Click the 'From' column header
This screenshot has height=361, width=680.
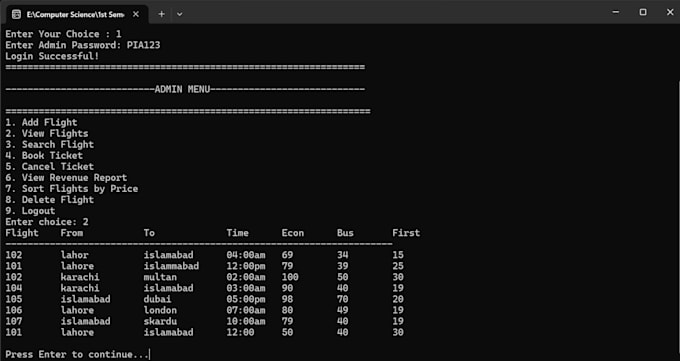point(72,233)
